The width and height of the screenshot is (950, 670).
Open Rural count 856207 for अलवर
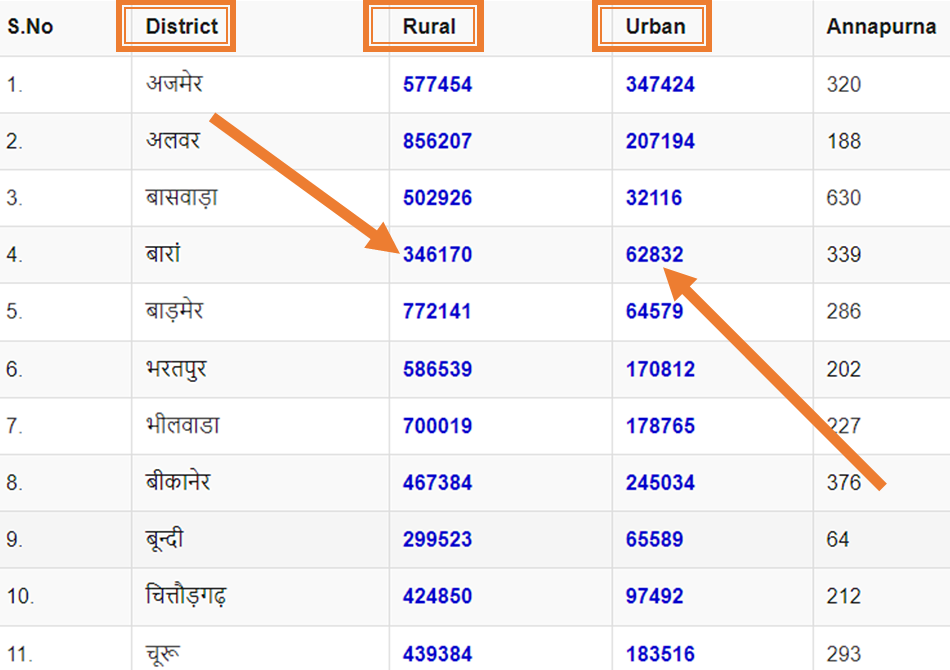coord(437,141)
